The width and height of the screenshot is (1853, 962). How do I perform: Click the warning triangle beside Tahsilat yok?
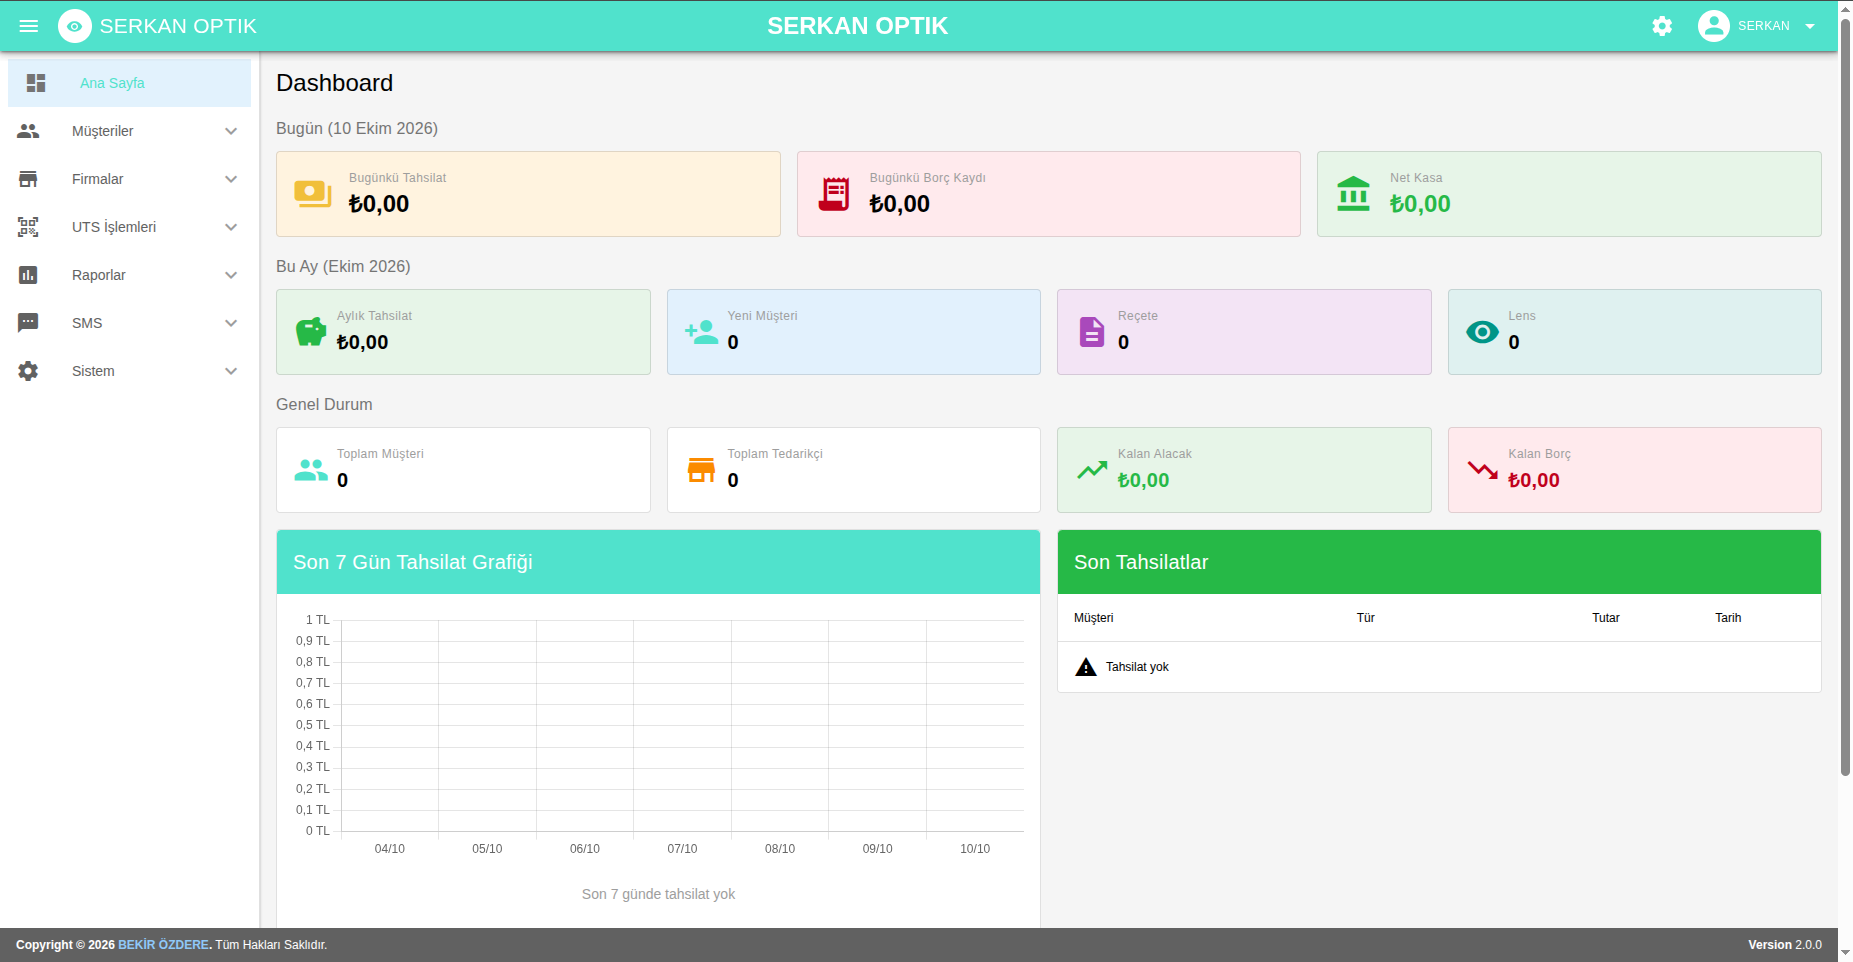click(x=1086, y=667)
